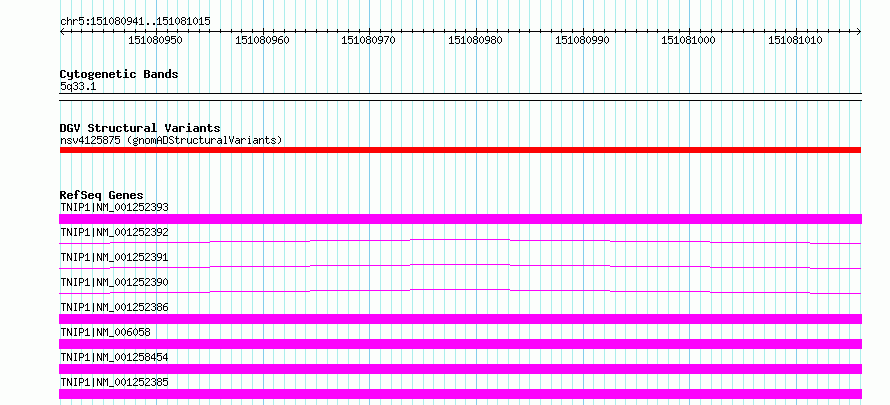890x405 pixels.
Task: Click ruler coordinate 151080980
Action: pos(475,41)
